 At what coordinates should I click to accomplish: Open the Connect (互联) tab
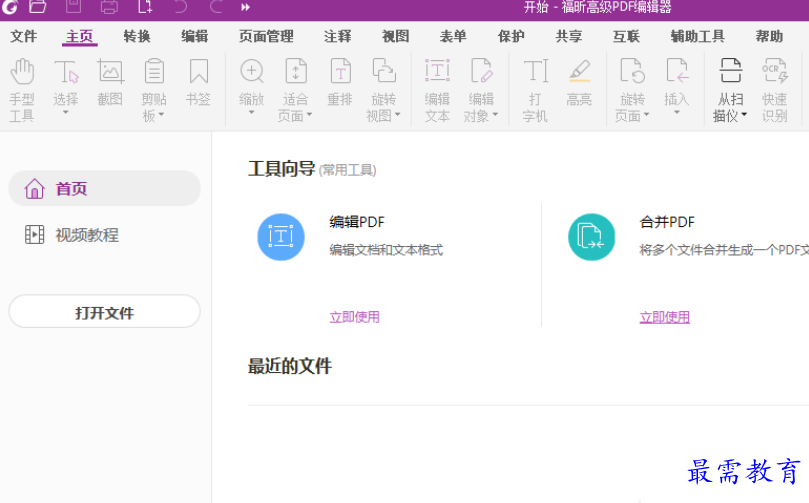click(x=626, y=36)
